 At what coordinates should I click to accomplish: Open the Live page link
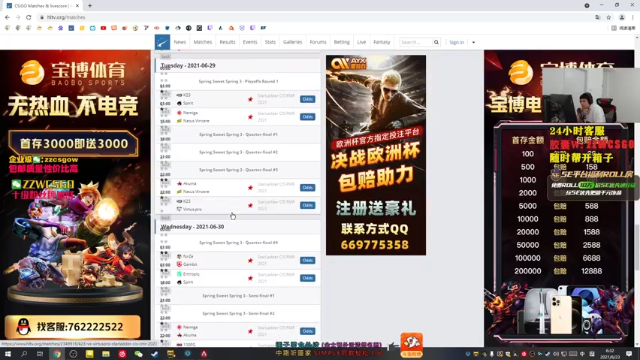click(362, 42)
